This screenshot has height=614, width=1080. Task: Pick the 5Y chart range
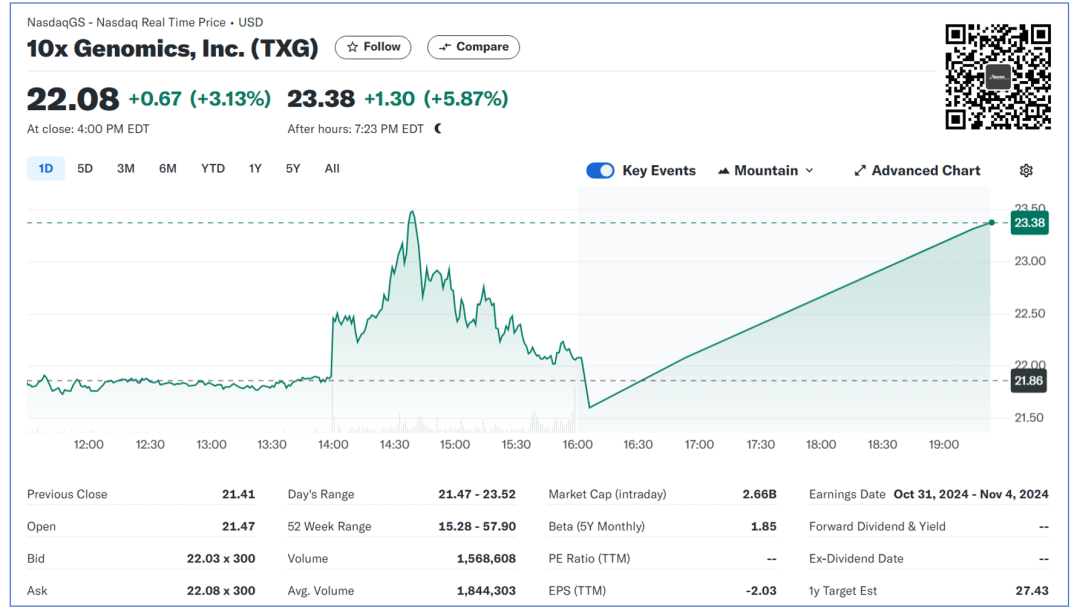pos(293,169)
